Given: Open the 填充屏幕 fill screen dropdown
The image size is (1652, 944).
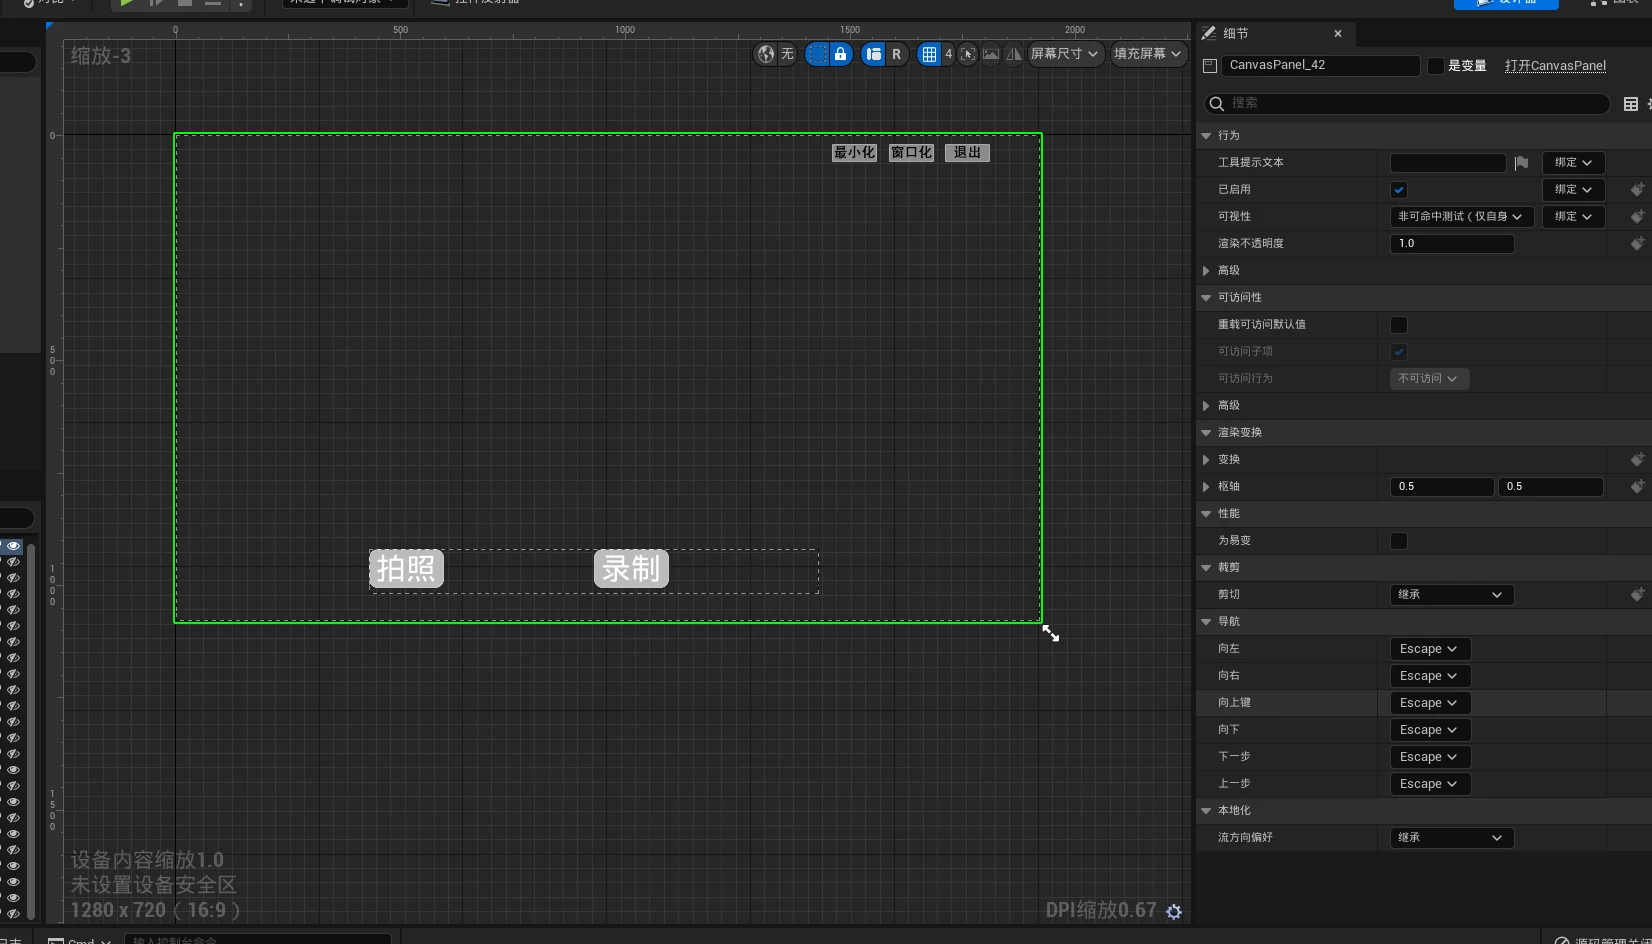Looking at the screenshot, I should (x=1148, y=54).
